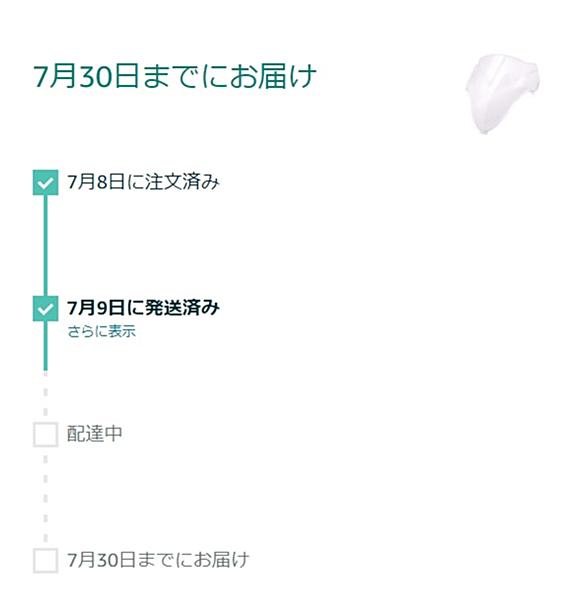Open the white product thumbnail image
Image resolution: width=586 pixels, height=591 pixels.
pos(502,94)
